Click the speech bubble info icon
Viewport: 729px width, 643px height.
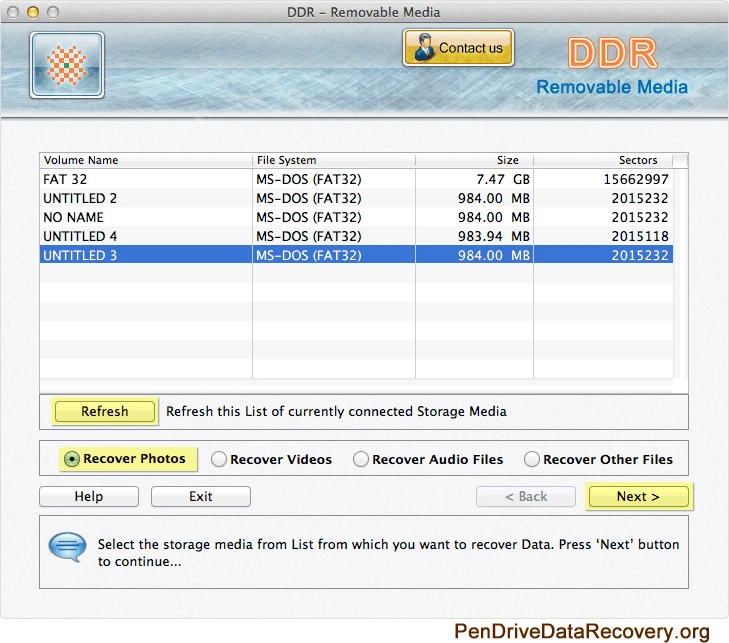tap(68, 547)
